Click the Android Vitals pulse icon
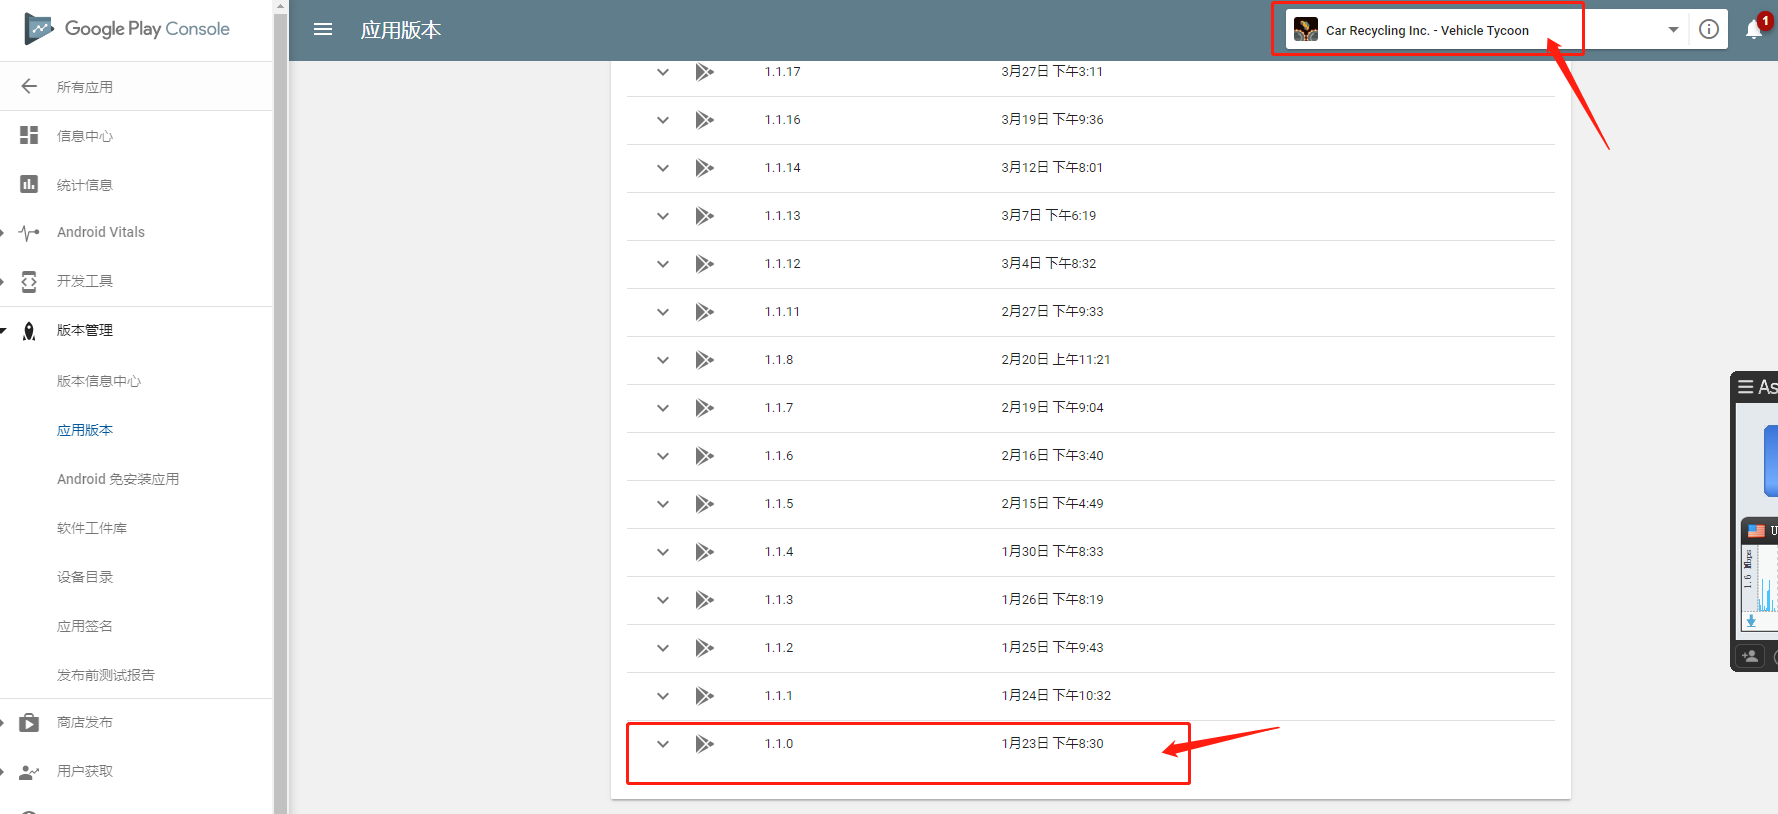 point(29,232)
